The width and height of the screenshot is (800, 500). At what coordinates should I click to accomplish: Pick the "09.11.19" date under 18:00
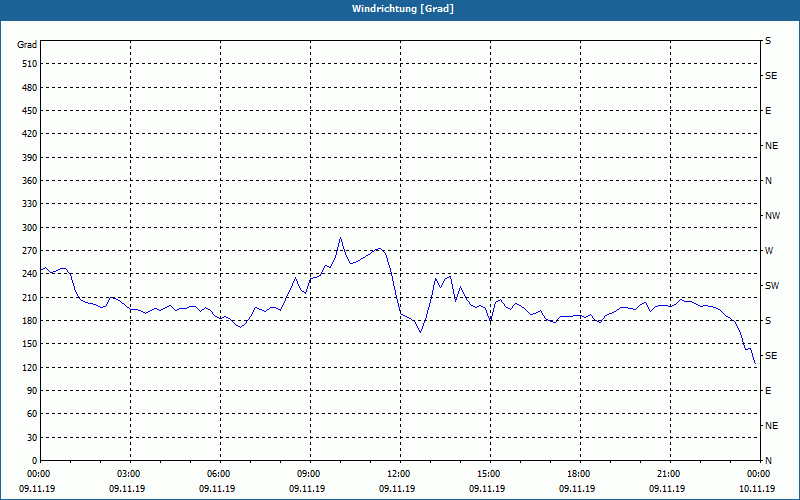(x=577, y=489)
